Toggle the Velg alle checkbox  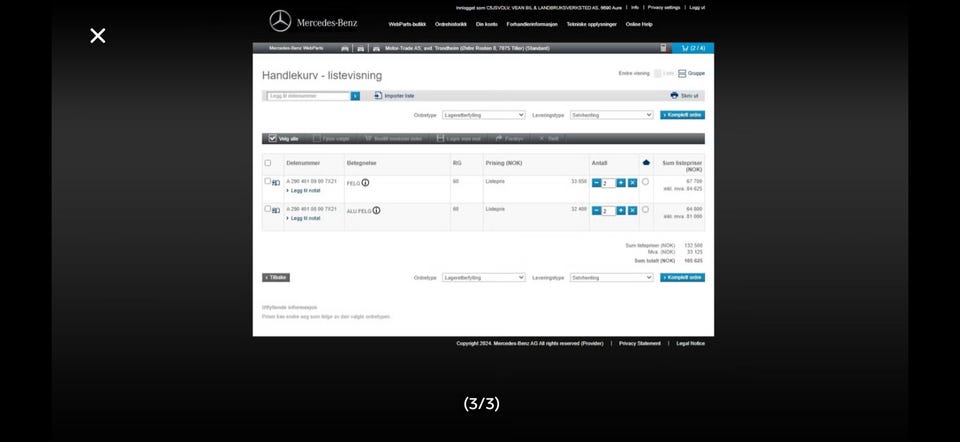click(x=272, y=139)
